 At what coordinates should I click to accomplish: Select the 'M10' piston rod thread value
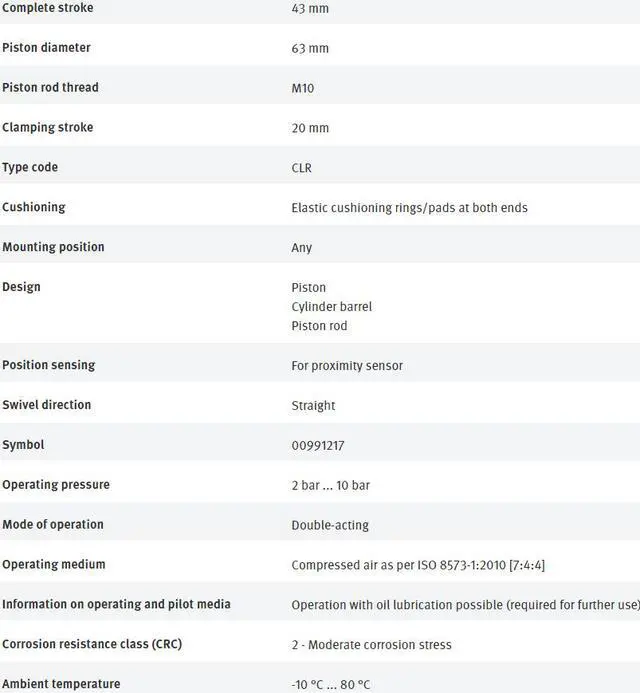tap(303, 88)
